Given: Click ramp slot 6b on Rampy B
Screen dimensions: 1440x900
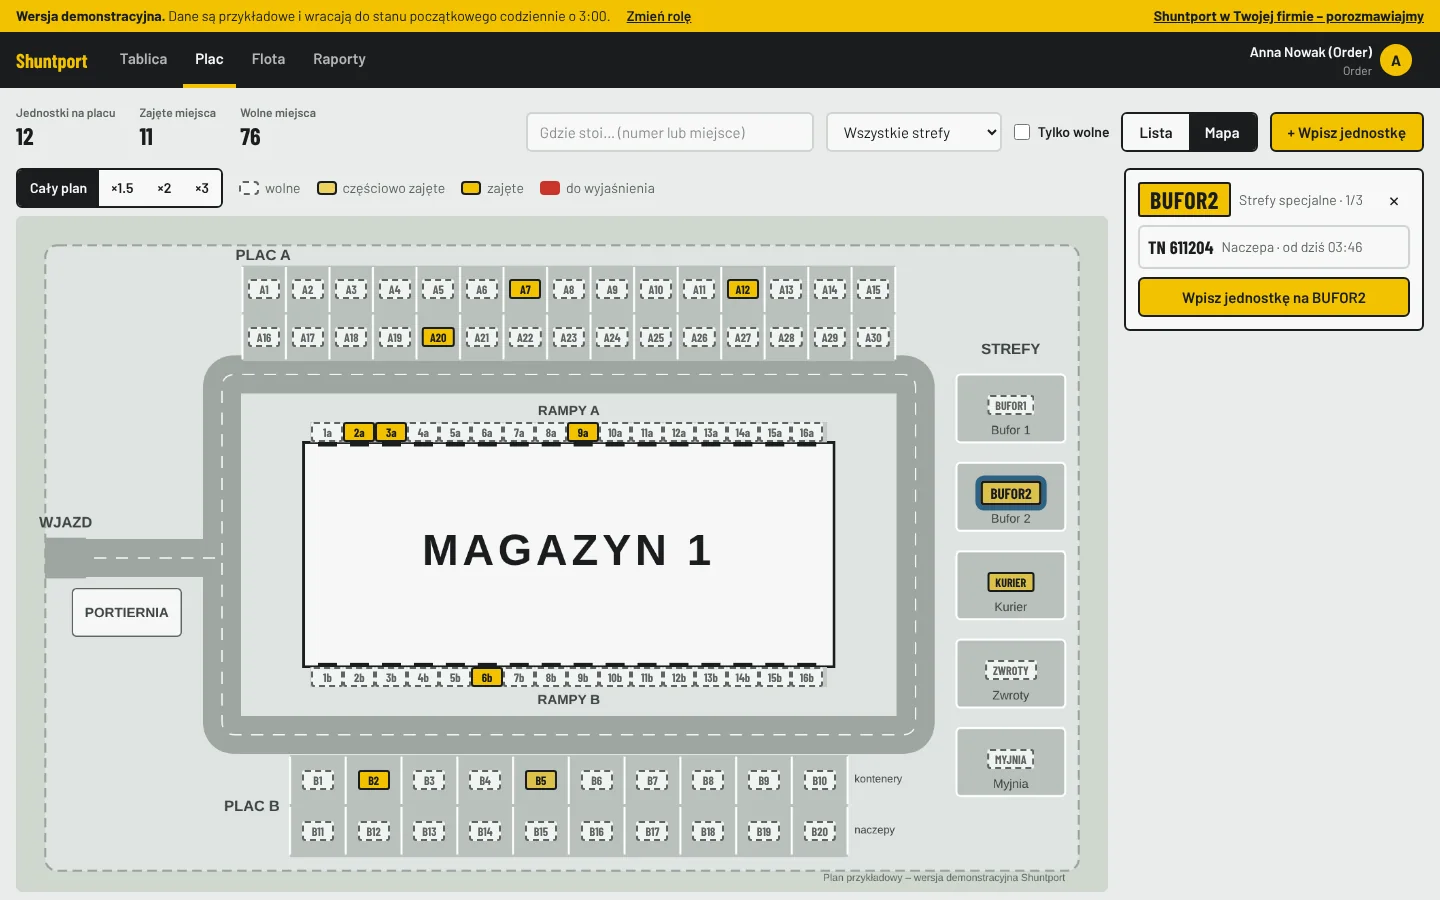Looking at the screenshot, I should tap(487, 678).
